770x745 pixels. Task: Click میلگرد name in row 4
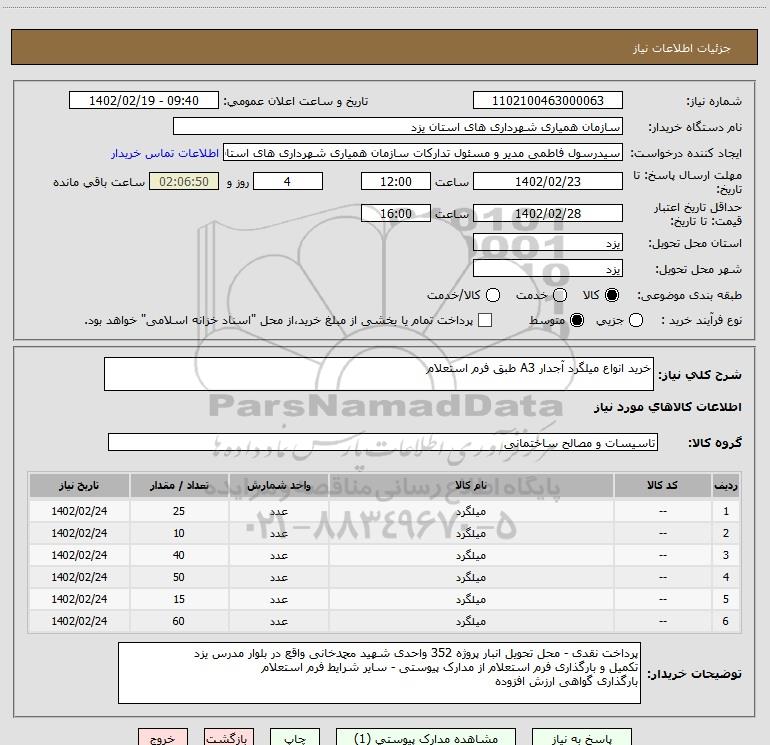click(470, 578)
